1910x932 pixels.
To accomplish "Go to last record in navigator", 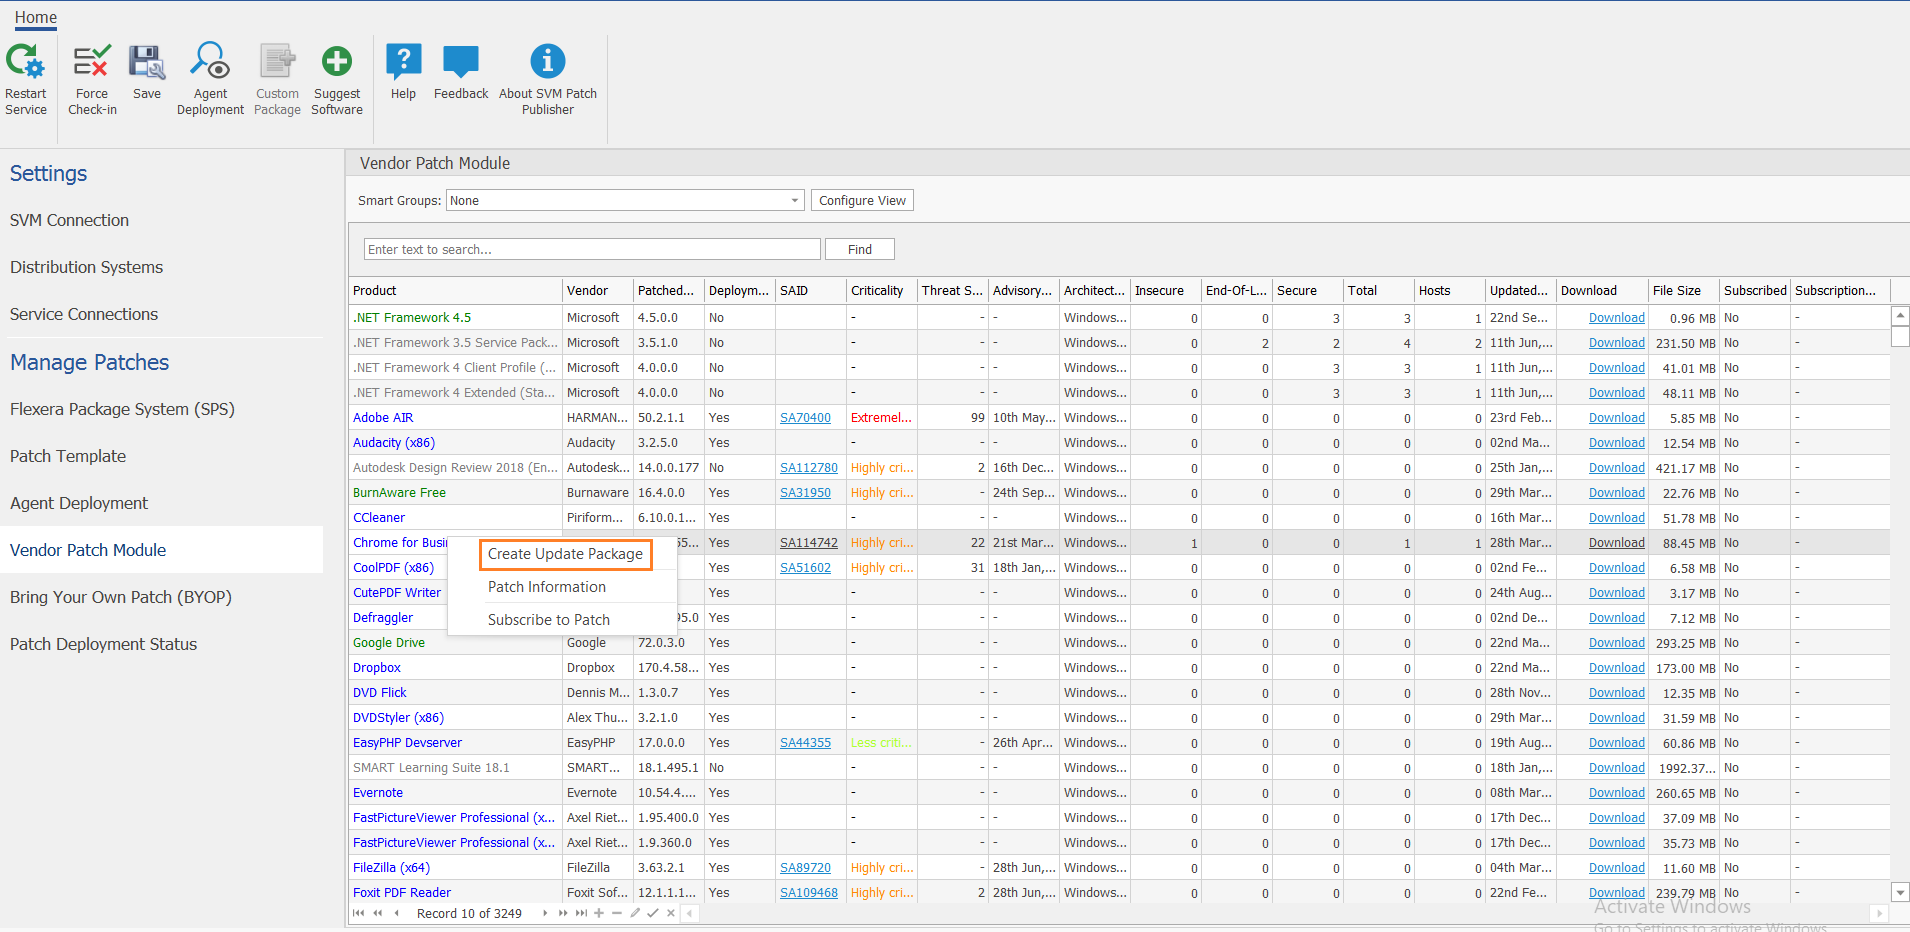I will 581,913.
